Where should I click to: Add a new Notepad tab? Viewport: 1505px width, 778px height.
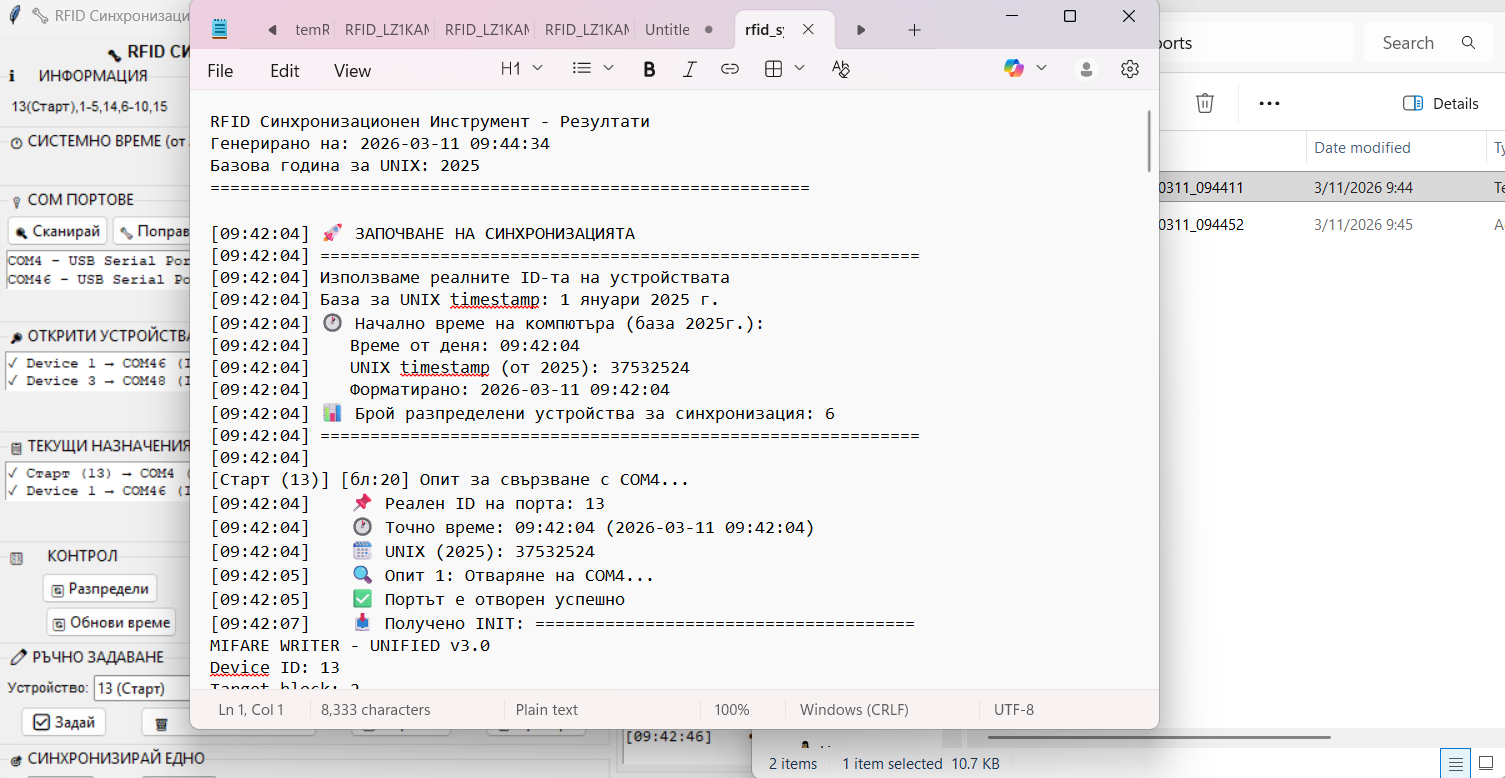click(914, 30)
